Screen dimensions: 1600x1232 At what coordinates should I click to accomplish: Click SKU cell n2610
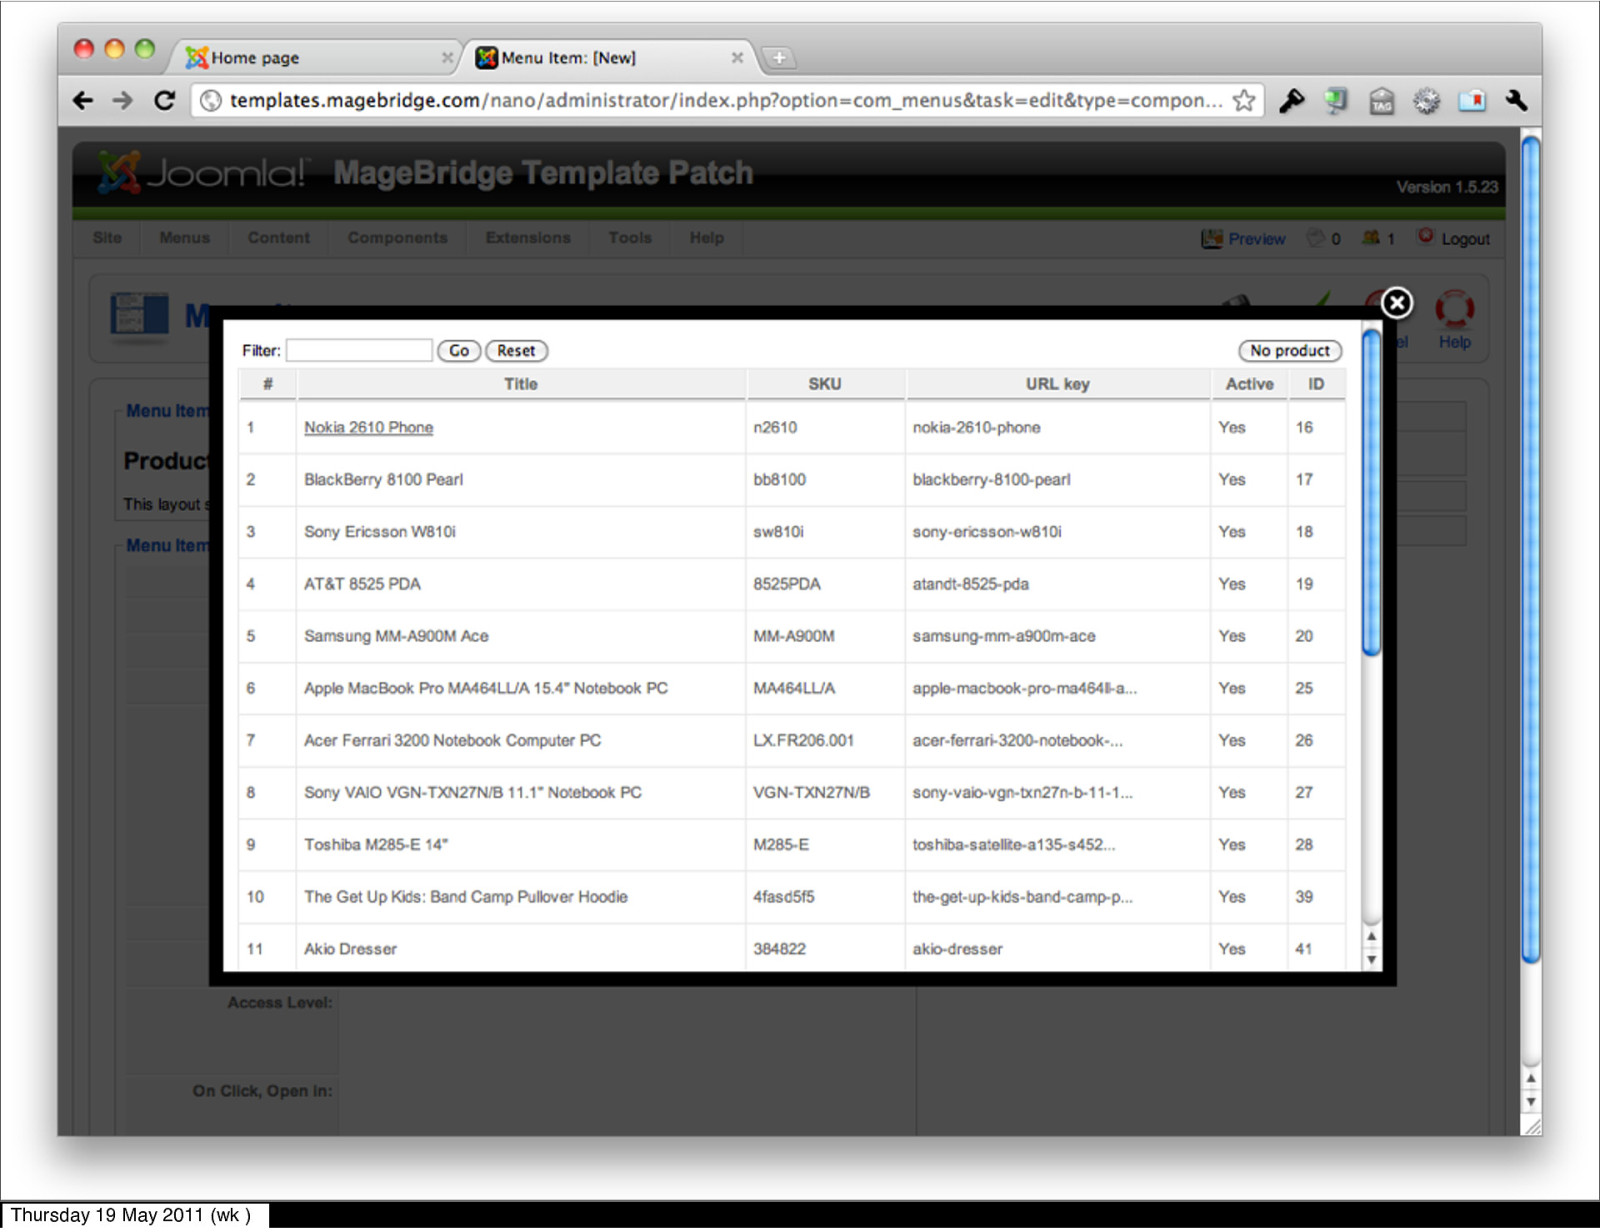click(775, 427)
